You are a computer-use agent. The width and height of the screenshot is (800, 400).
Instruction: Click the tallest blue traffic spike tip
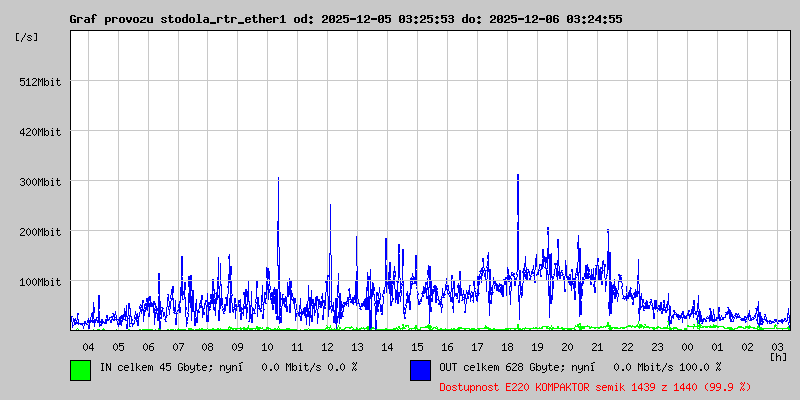click(x=518, y=175)
